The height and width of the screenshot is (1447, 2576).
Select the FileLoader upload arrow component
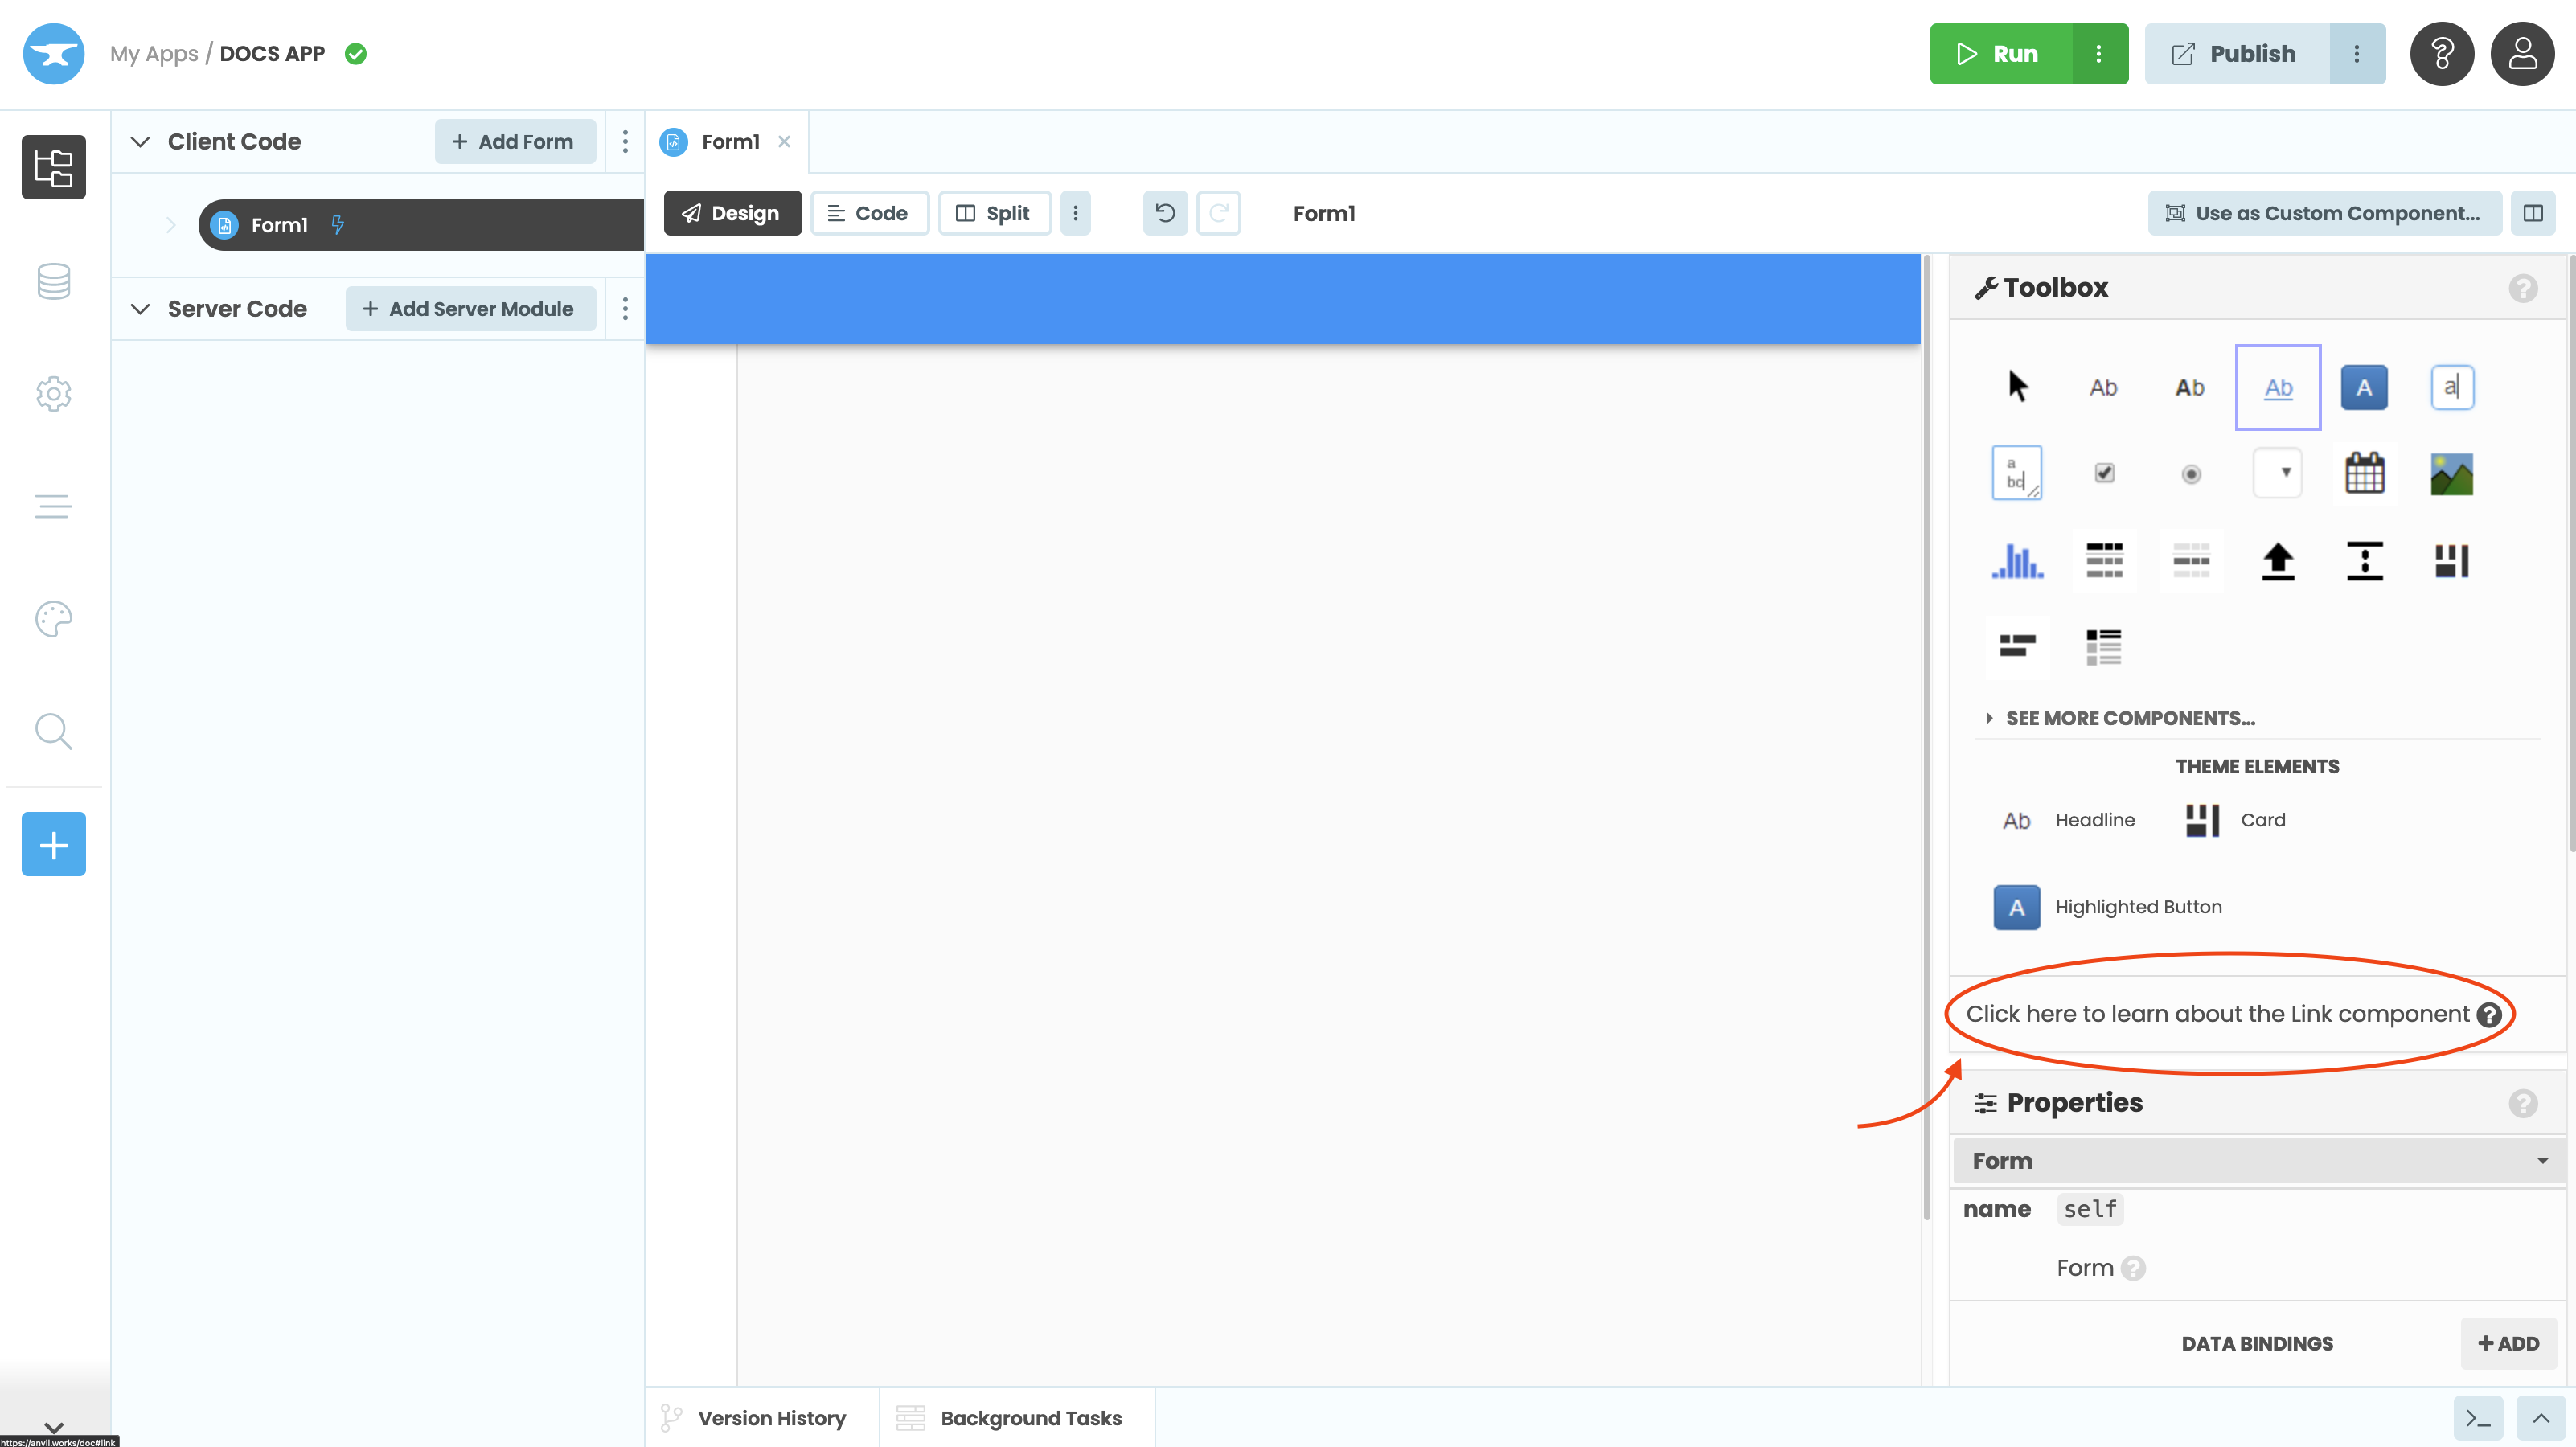pyautogui.click(x=2277, y=561)
